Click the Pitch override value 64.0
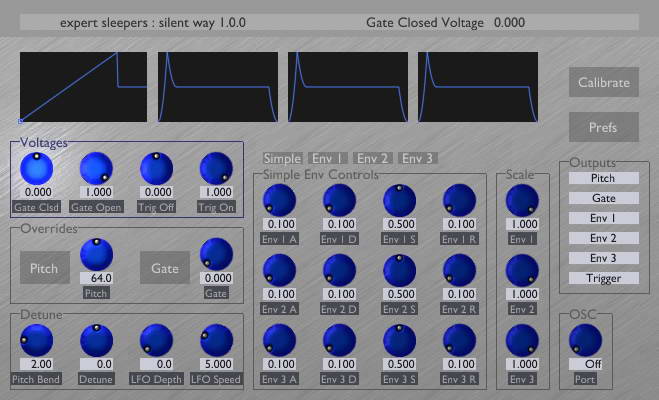 tap(96, 278)
